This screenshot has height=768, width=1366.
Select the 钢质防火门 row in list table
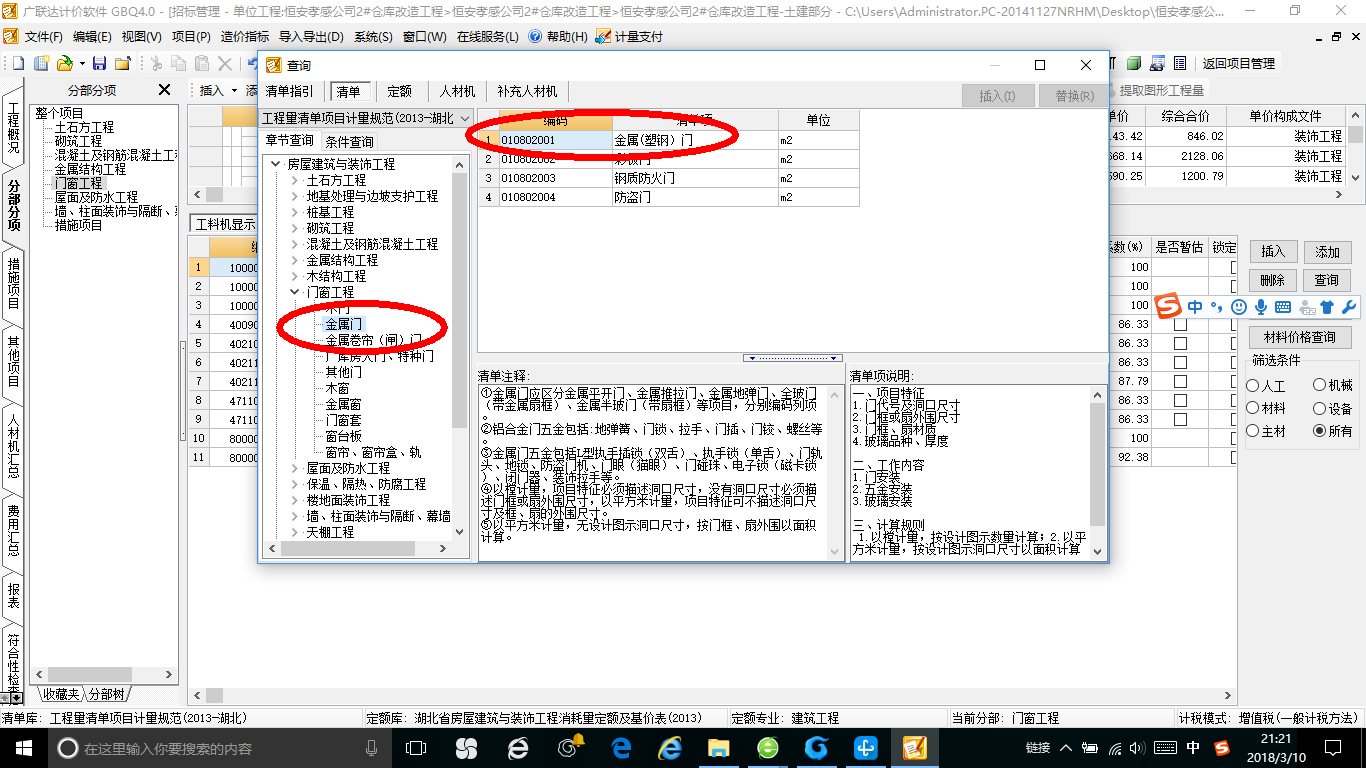pyautogui.click(x=668, y=178)
